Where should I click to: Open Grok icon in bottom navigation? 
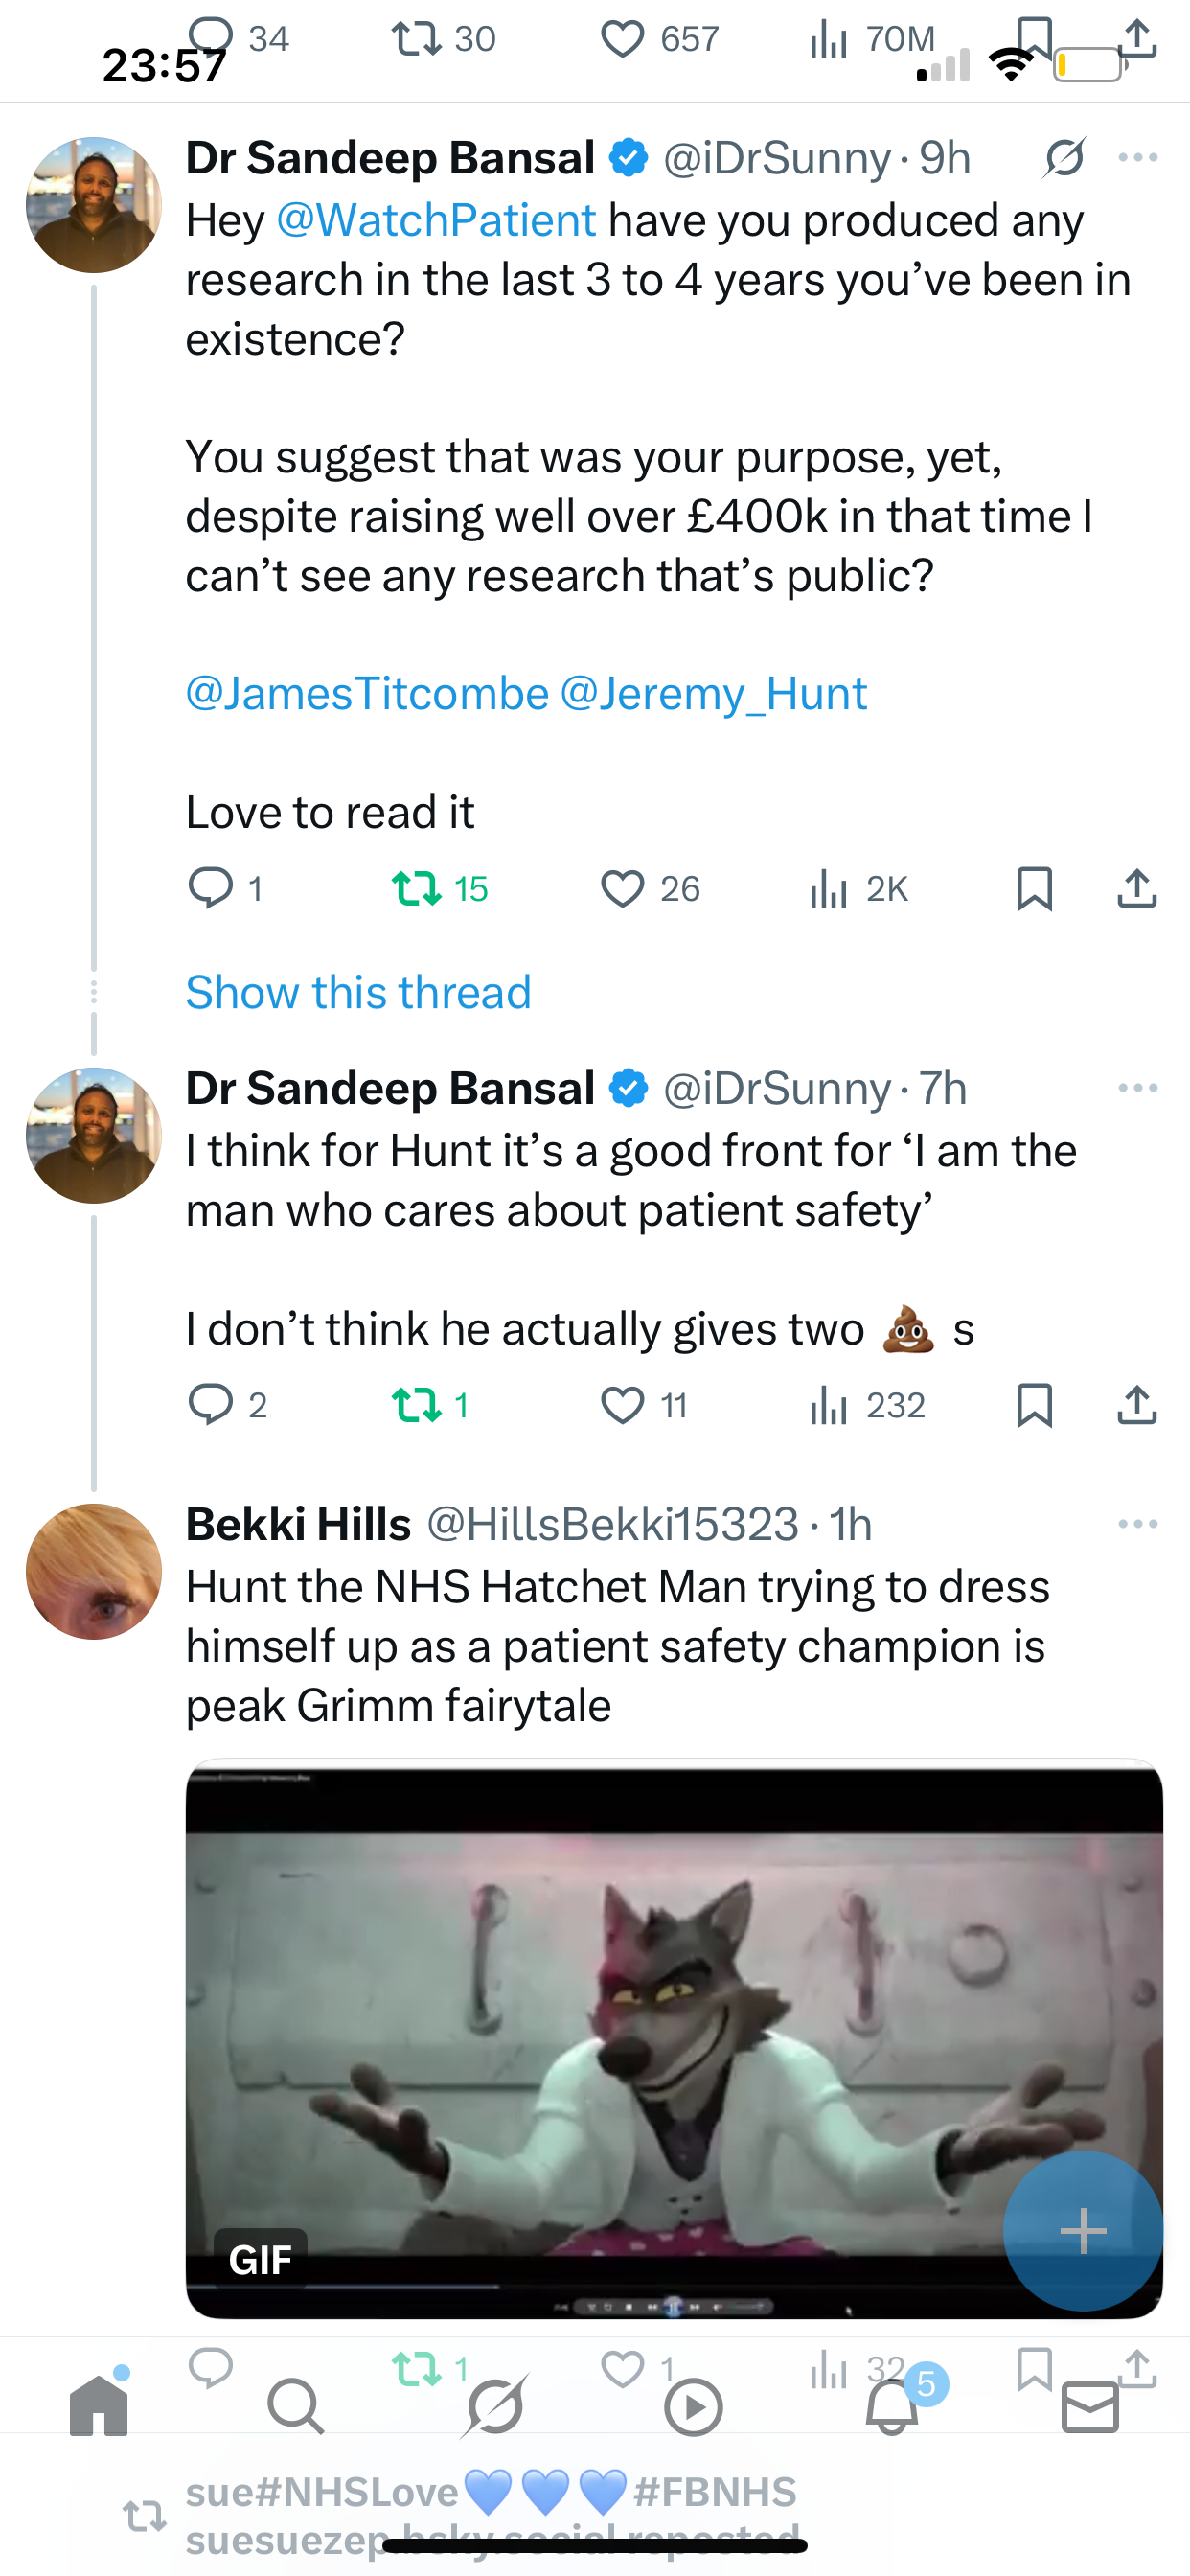495,2406
